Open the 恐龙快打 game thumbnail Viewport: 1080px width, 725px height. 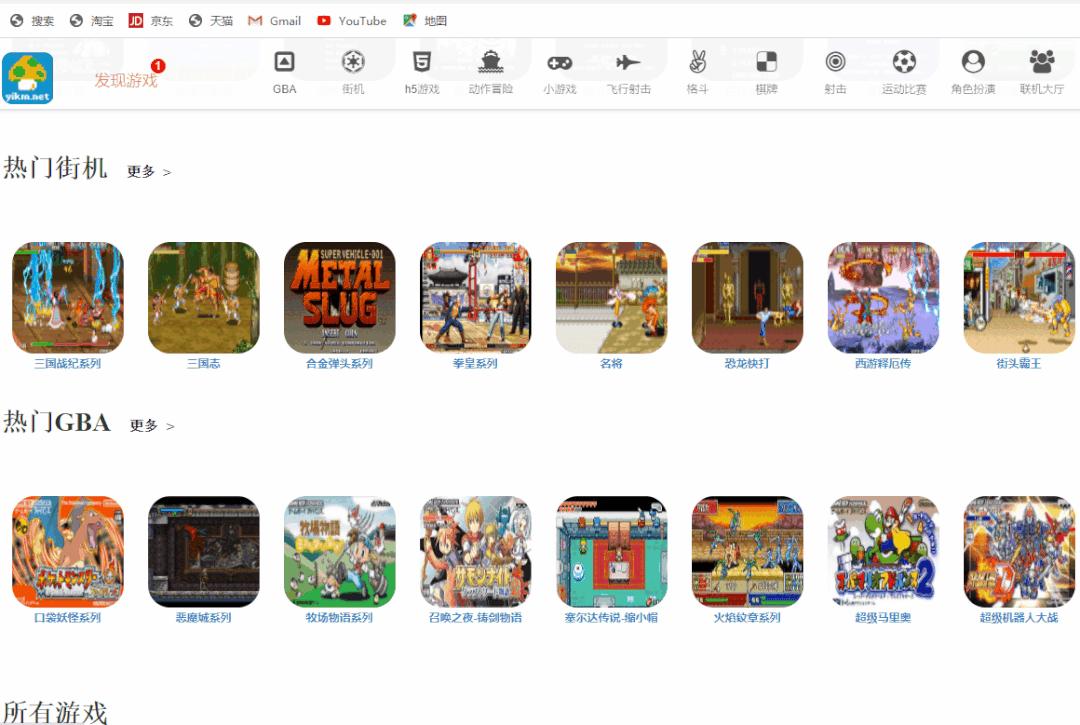[x=747, y=297]
